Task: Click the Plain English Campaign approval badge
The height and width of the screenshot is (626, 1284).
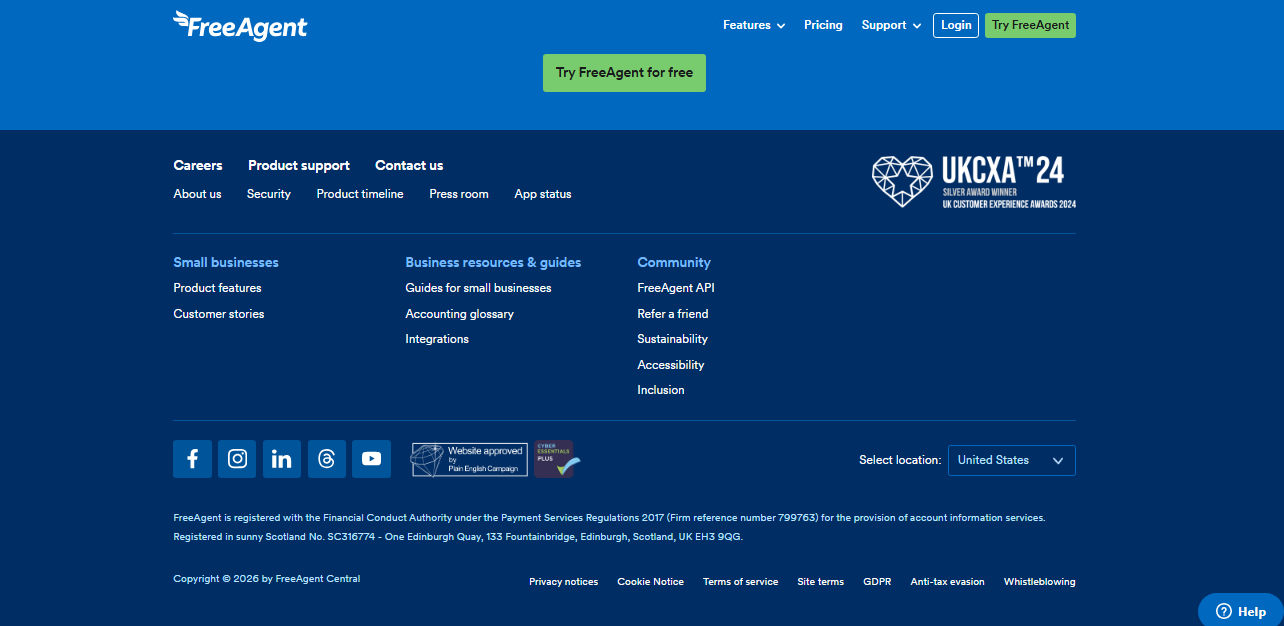Action: (468, 459)
